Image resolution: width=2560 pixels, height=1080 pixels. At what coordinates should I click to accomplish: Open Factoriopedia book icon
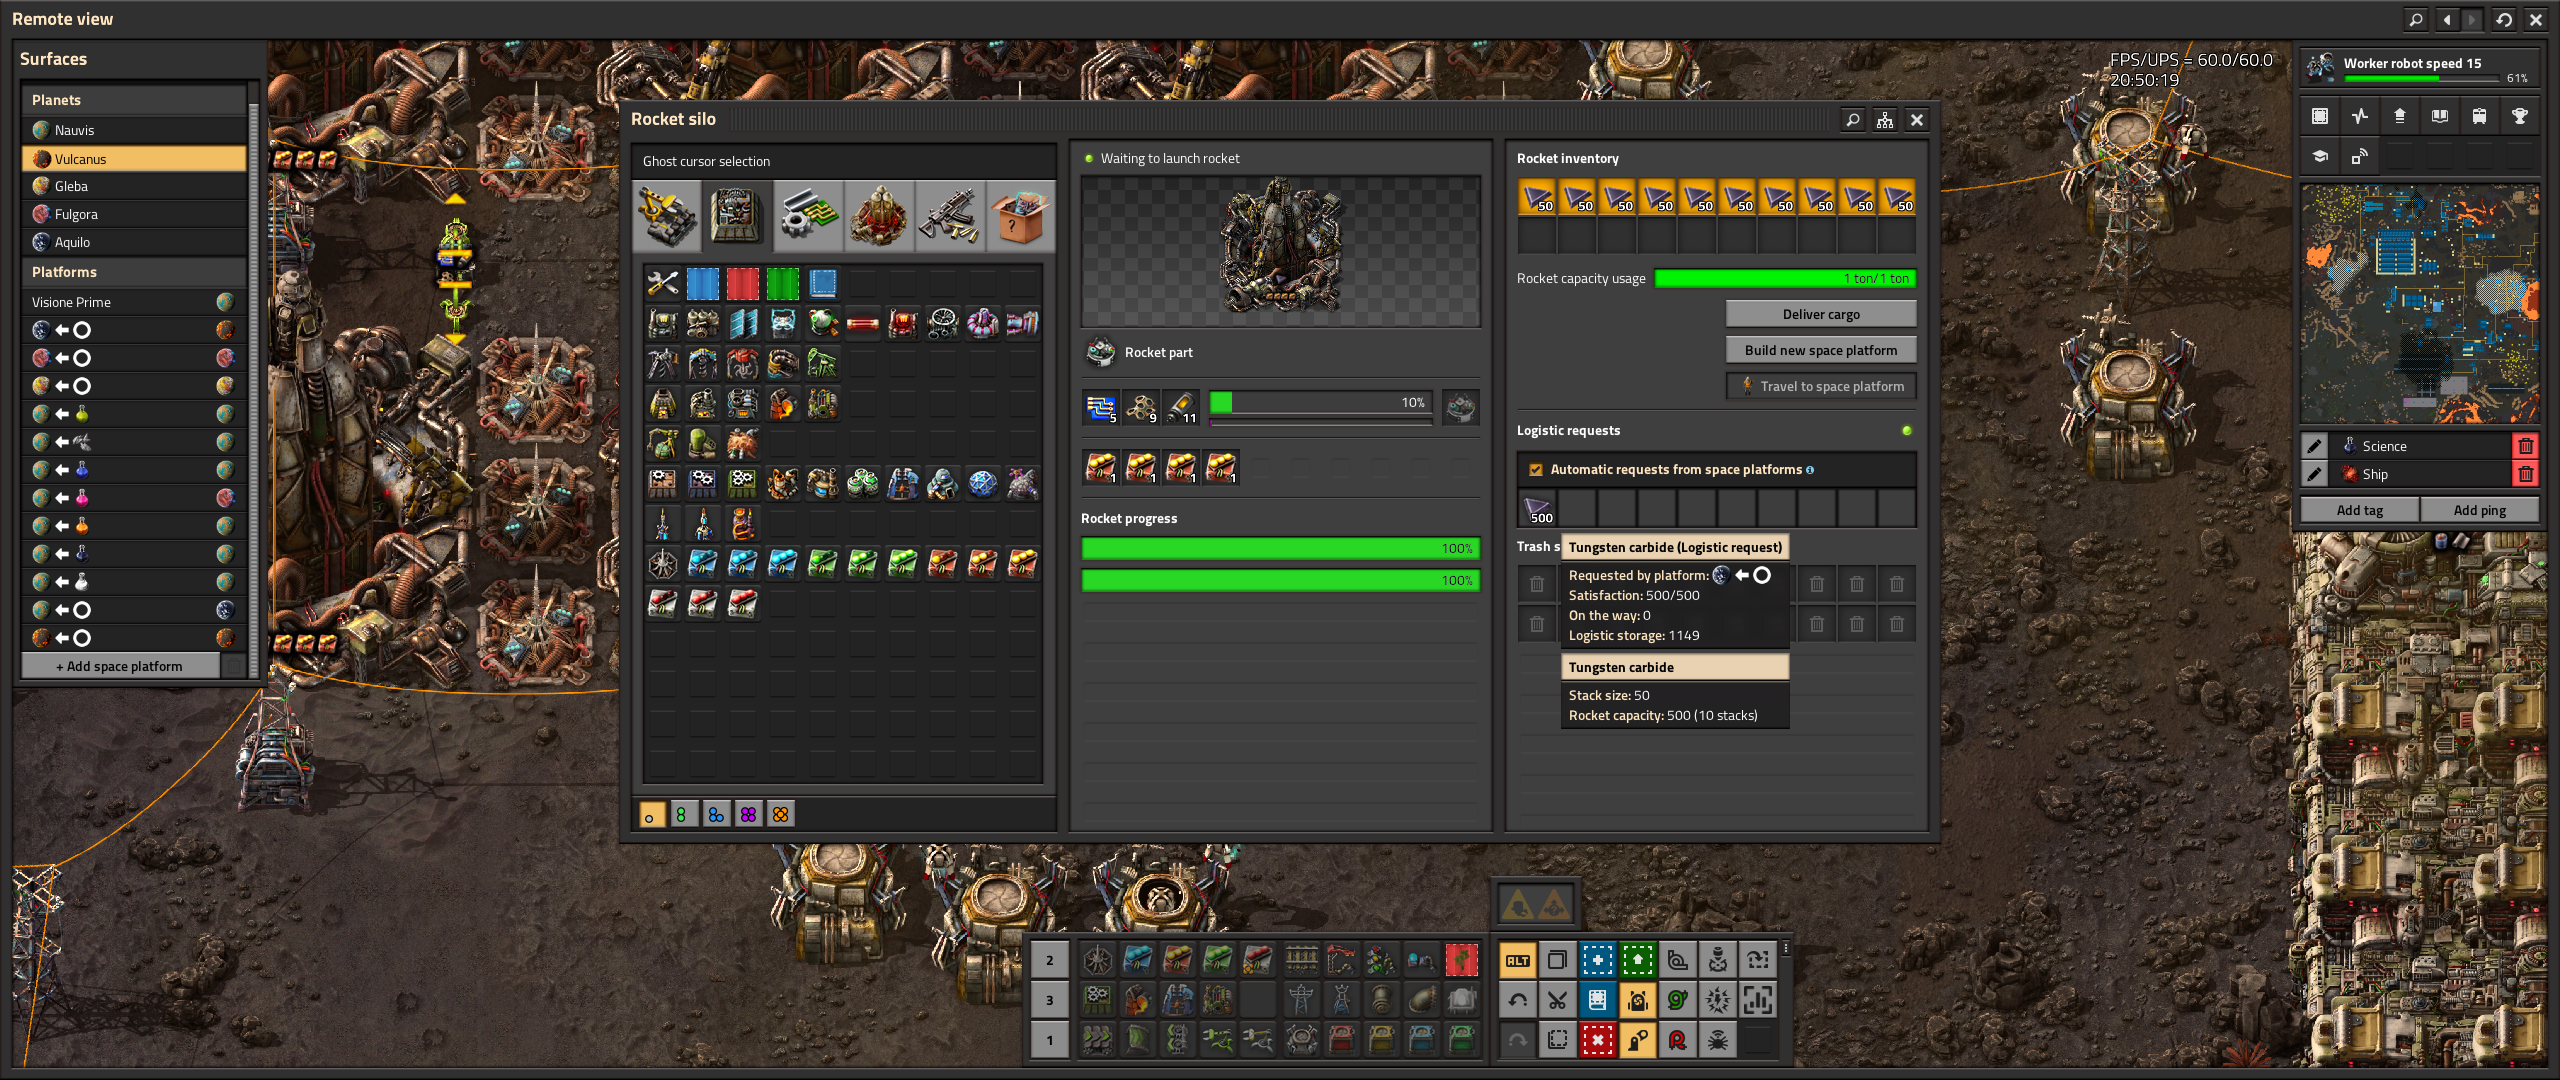click(2440, 116)
